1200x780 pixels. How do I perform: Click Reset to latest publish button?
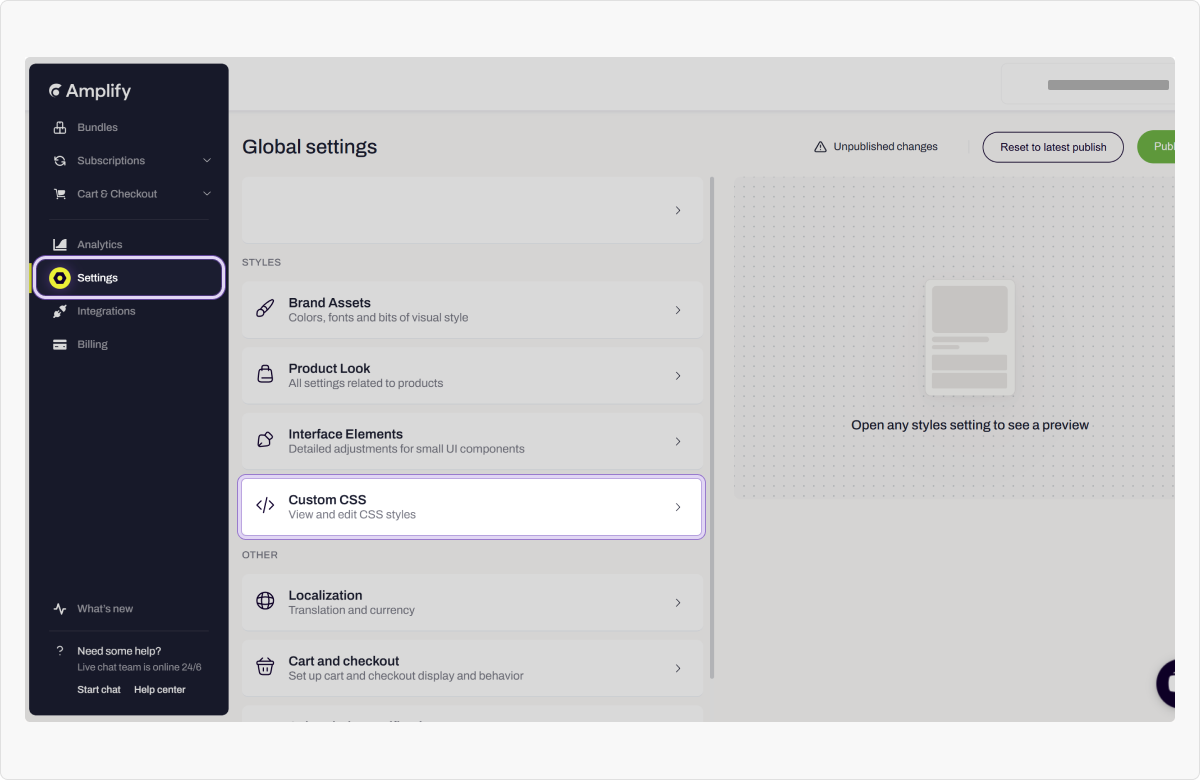pos(1053,147)
